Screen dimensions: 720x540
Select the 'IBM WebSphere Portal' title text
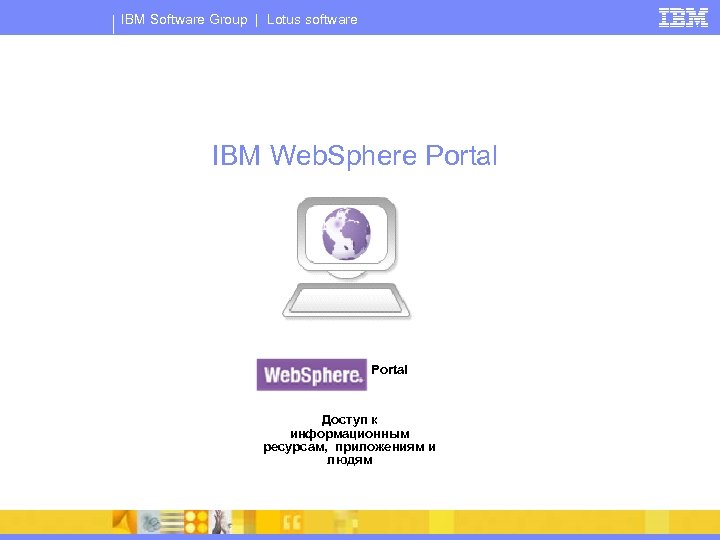tap(354, 155)
